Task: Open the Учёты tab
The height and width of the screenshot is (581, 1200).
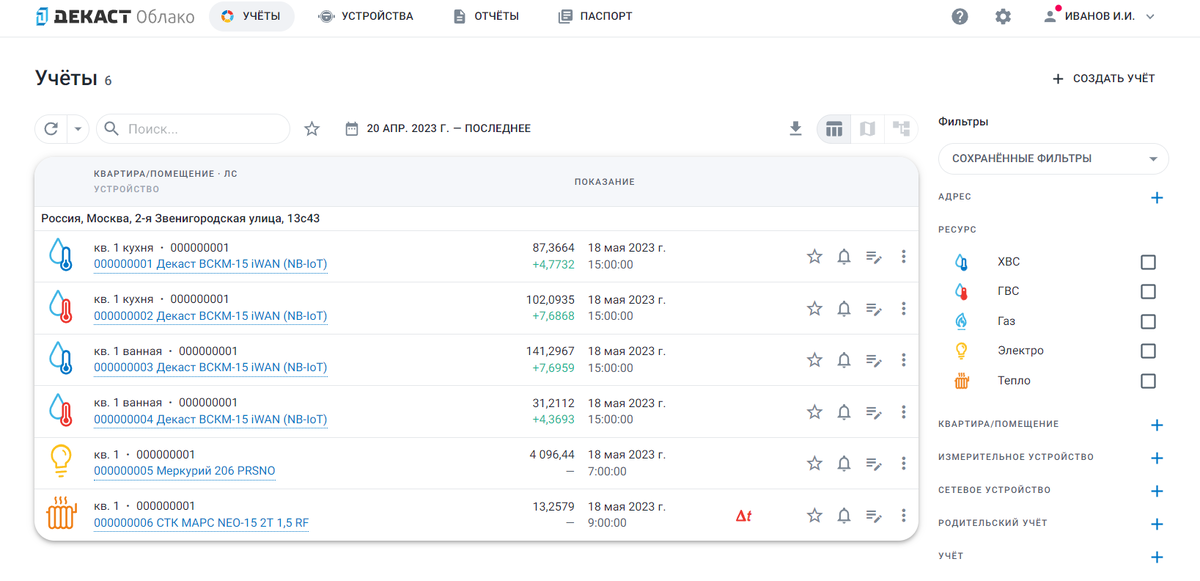Action: click(x=251, y=17)
